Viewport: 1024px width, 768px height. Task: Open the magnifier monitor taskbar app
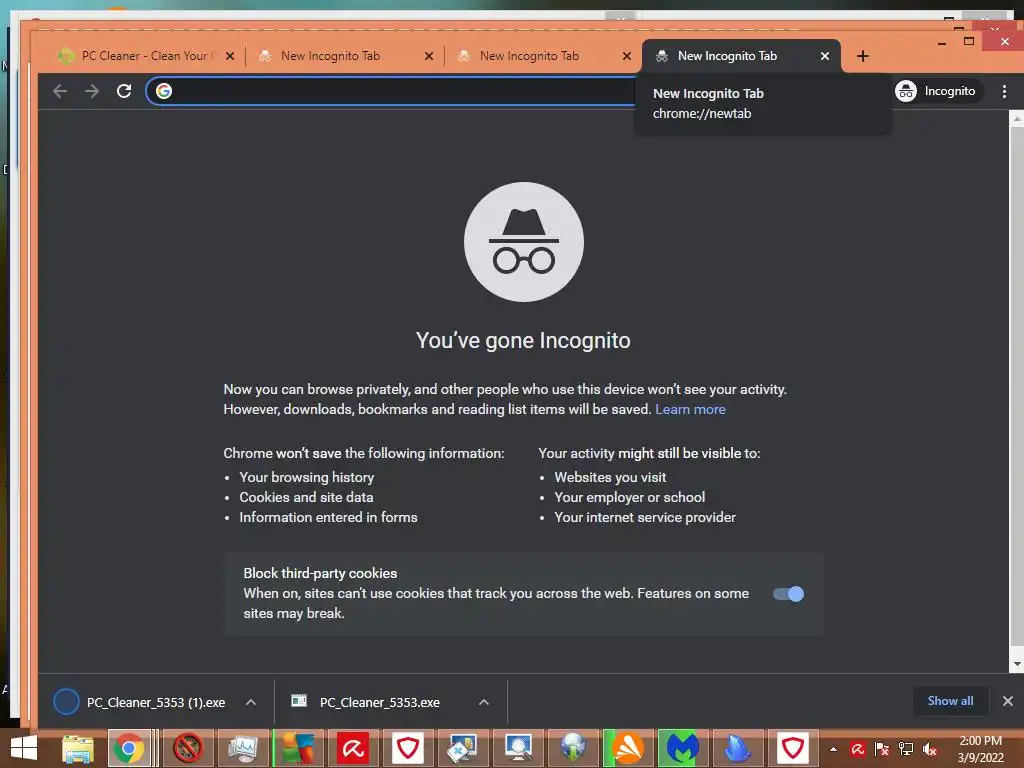(518, 748)
